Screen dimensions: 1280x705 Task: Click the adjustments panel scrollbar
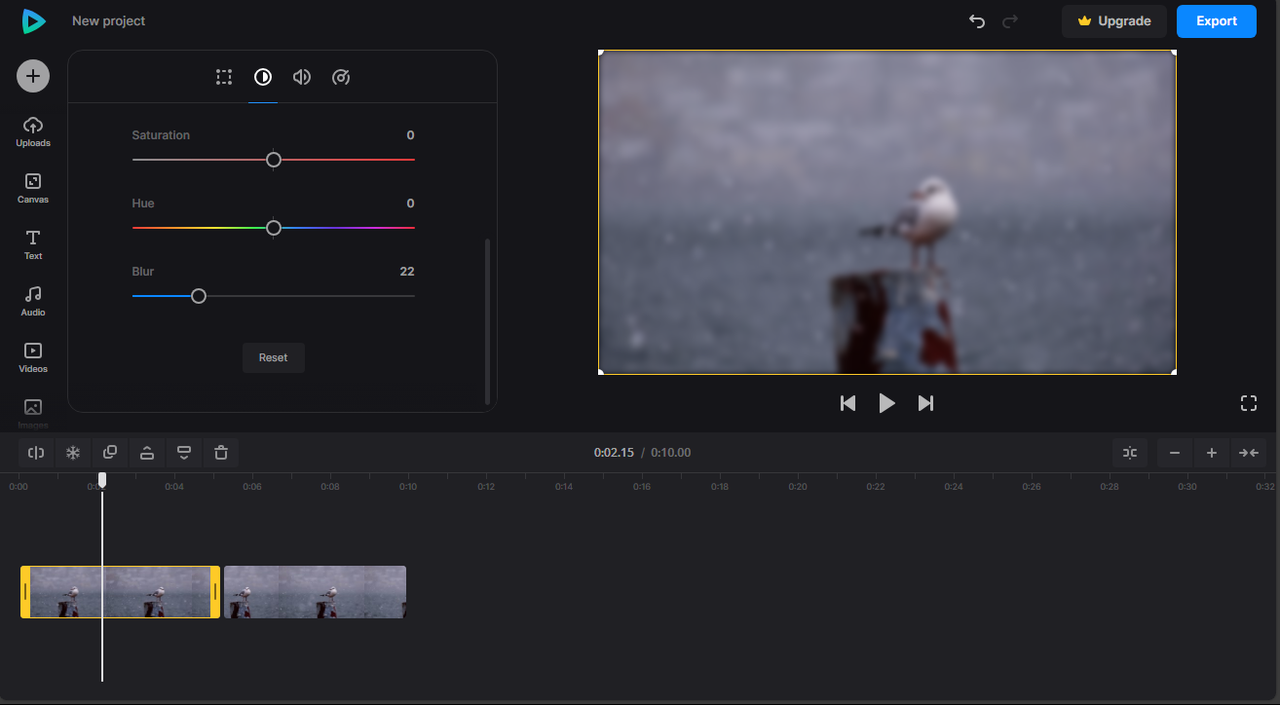487,321
